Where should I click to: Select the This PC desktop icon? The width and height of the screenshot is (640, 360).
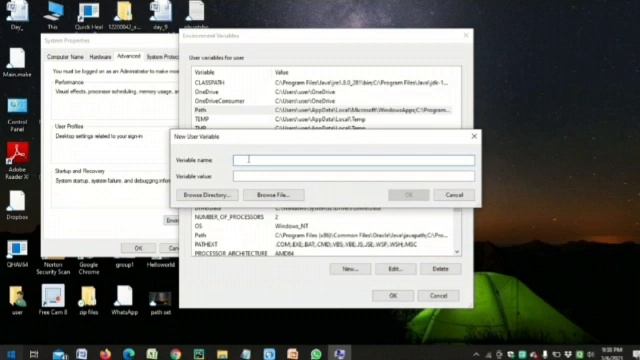point(53,16)
